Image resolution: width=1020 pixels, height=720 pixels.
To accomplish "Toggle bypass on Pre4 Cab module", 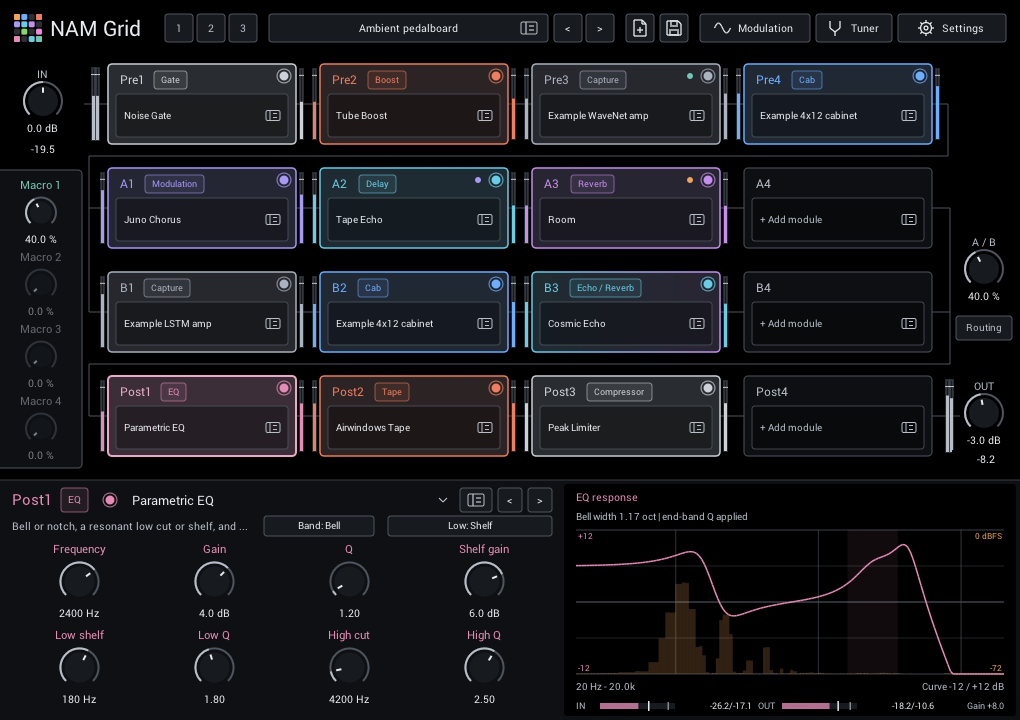I will click(920, 76).
